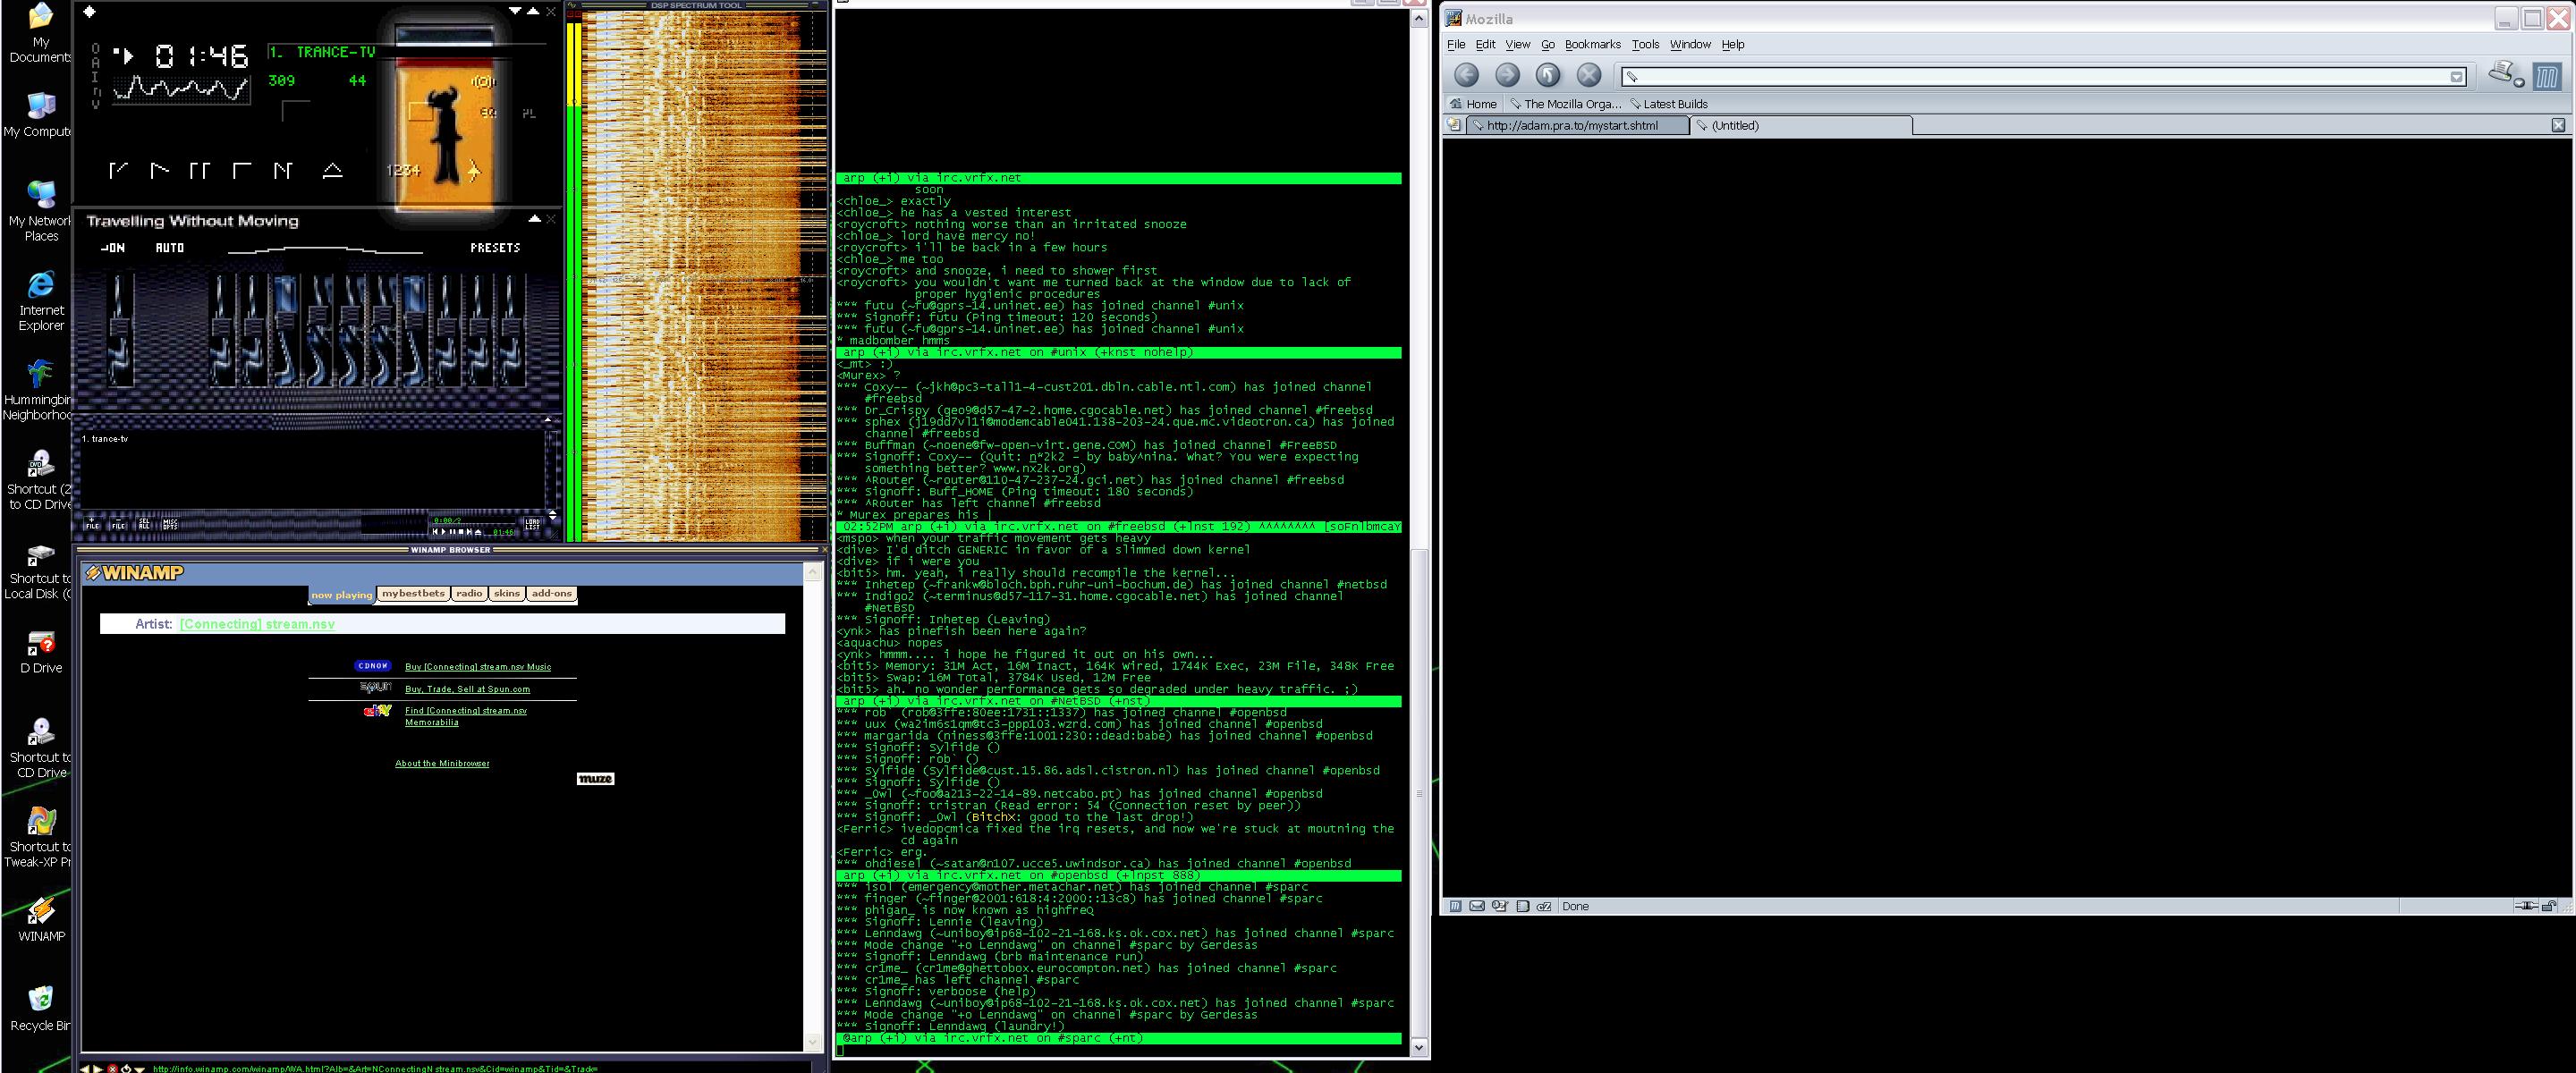This screenshot has height=1073, width=2576.
Task: Toggle the PL playlist button in Winamp
Action: tap(529, 114)
